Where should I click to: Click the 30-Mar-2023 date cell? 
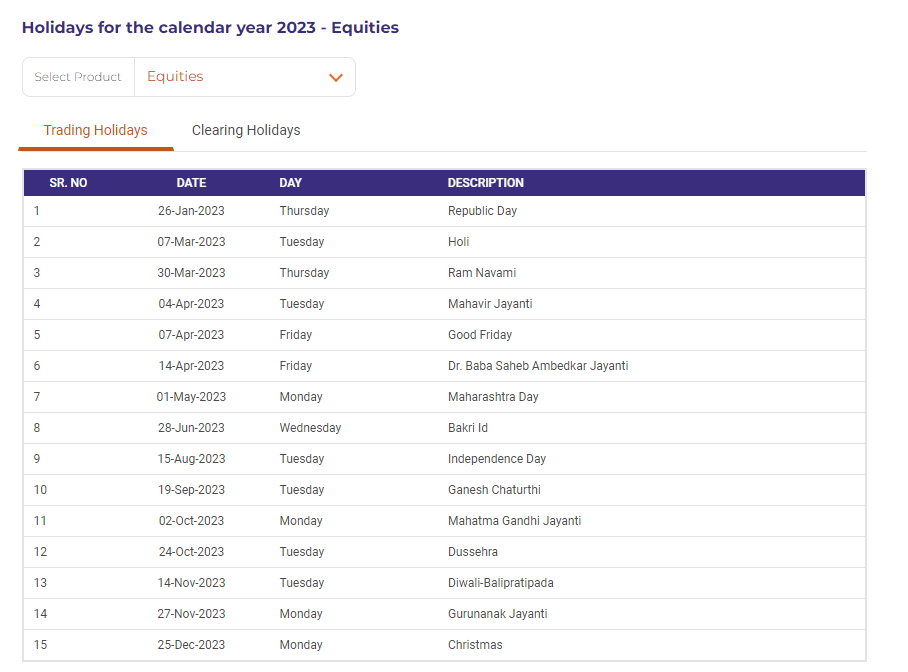coord(191,273)
